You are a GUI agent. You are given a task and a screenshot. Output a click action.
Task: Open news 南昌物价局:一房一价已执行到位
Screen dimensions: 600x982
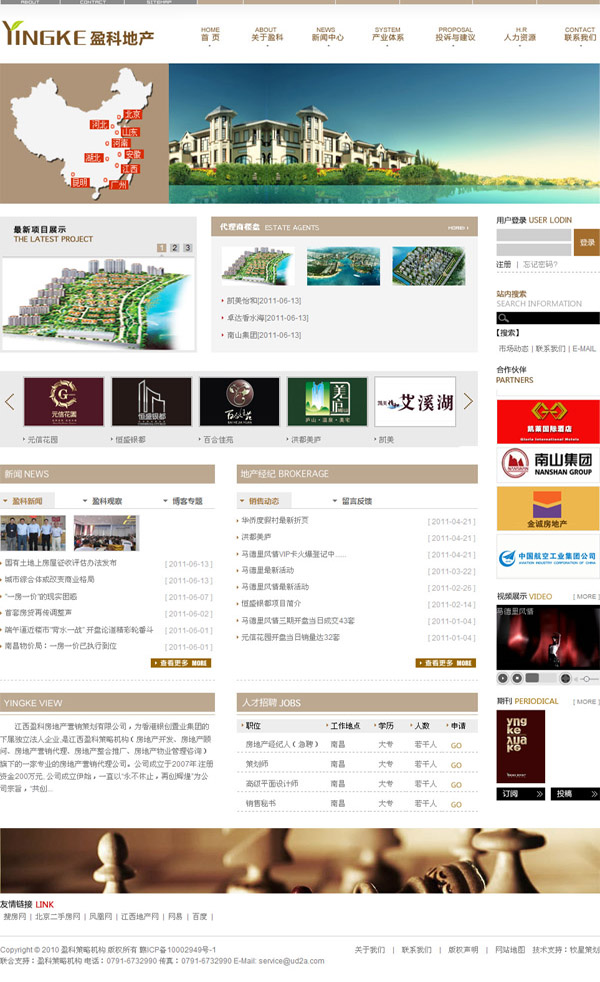click(x=61, y=646)
